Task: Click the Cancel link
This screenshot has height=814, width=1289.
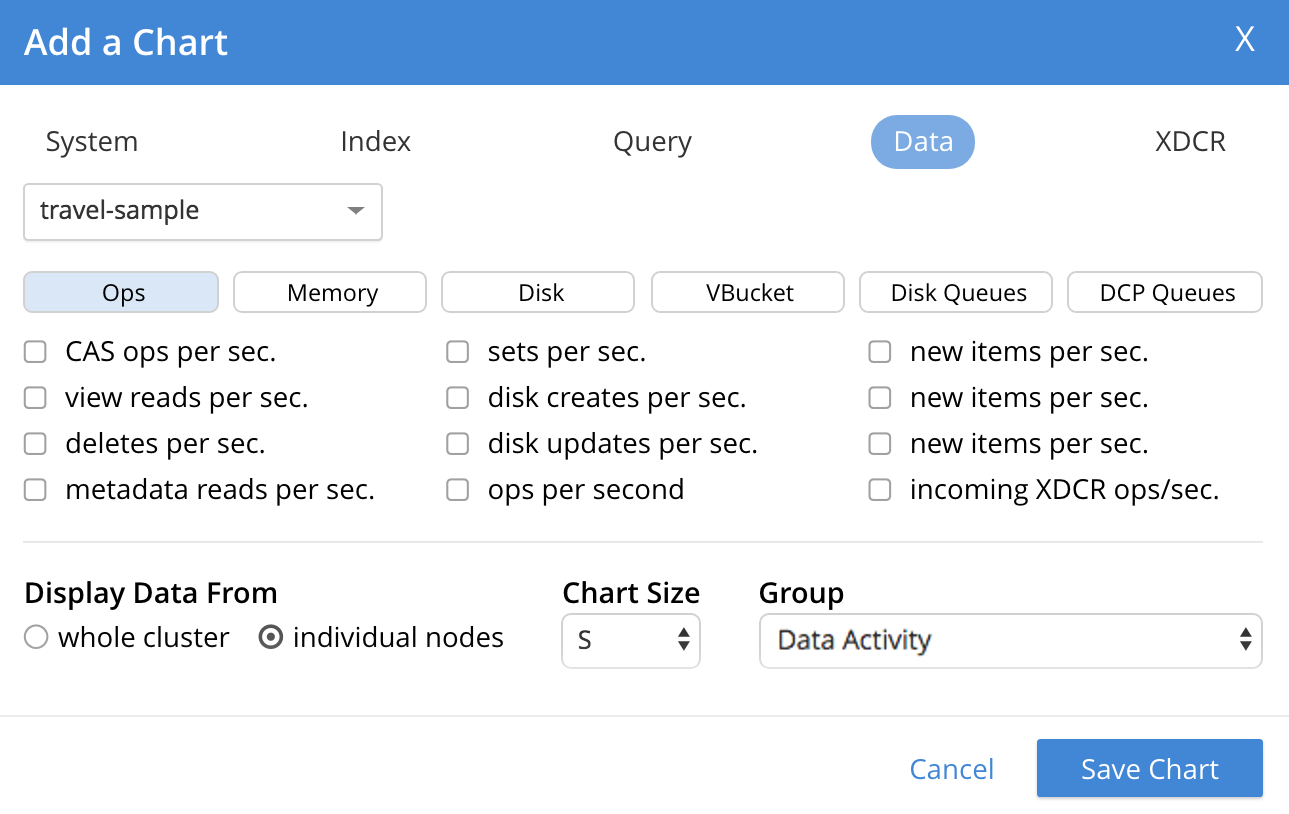Action: pyautogui.click(x=951, y=769)
